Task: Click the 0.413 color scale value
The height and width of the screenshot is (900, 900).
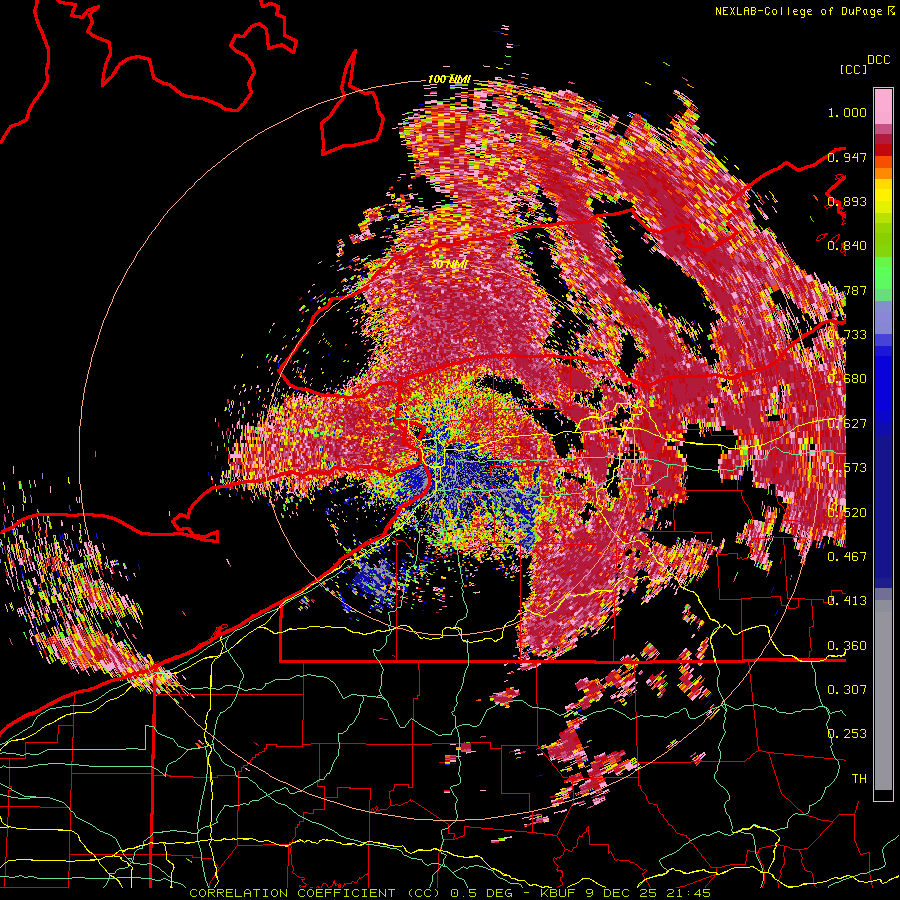Action: click(847, 601)
